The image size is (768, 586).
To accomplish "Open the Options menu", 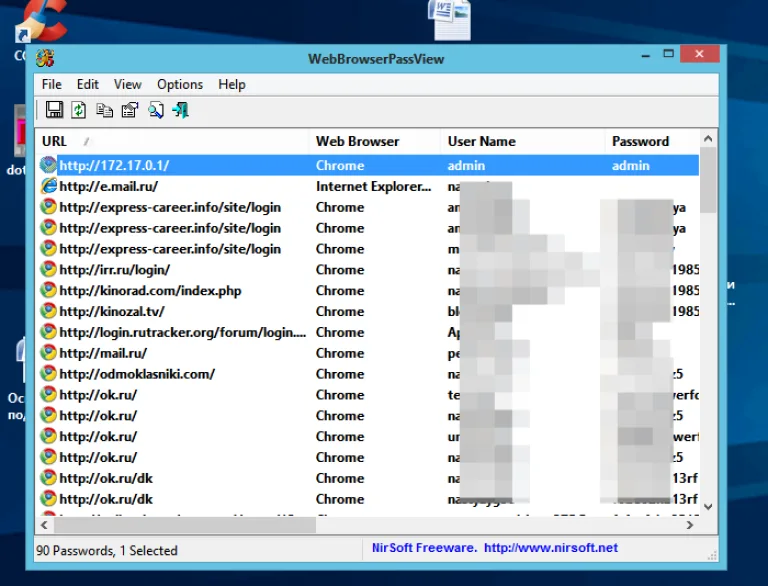I will pos(180,84).
